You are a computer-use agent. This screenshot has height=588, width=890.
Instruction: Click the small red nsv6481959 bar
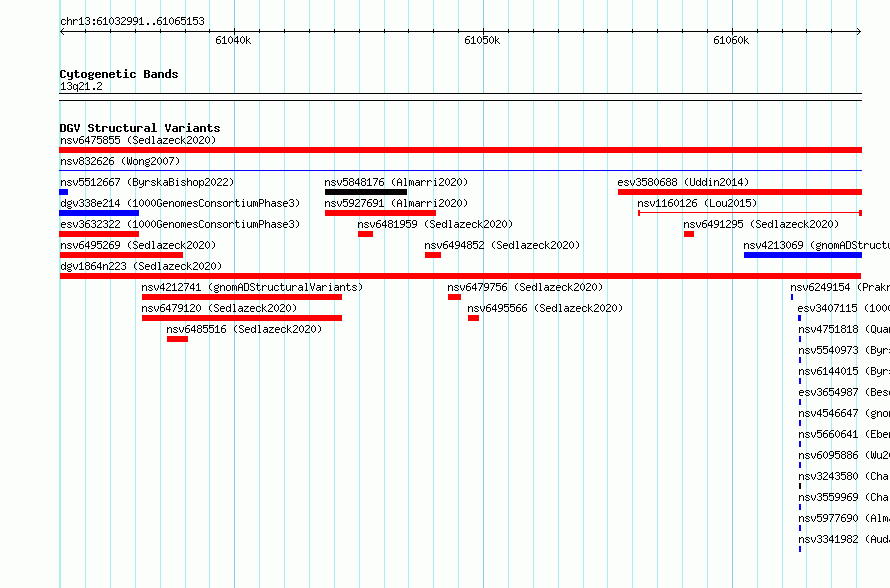366,234
